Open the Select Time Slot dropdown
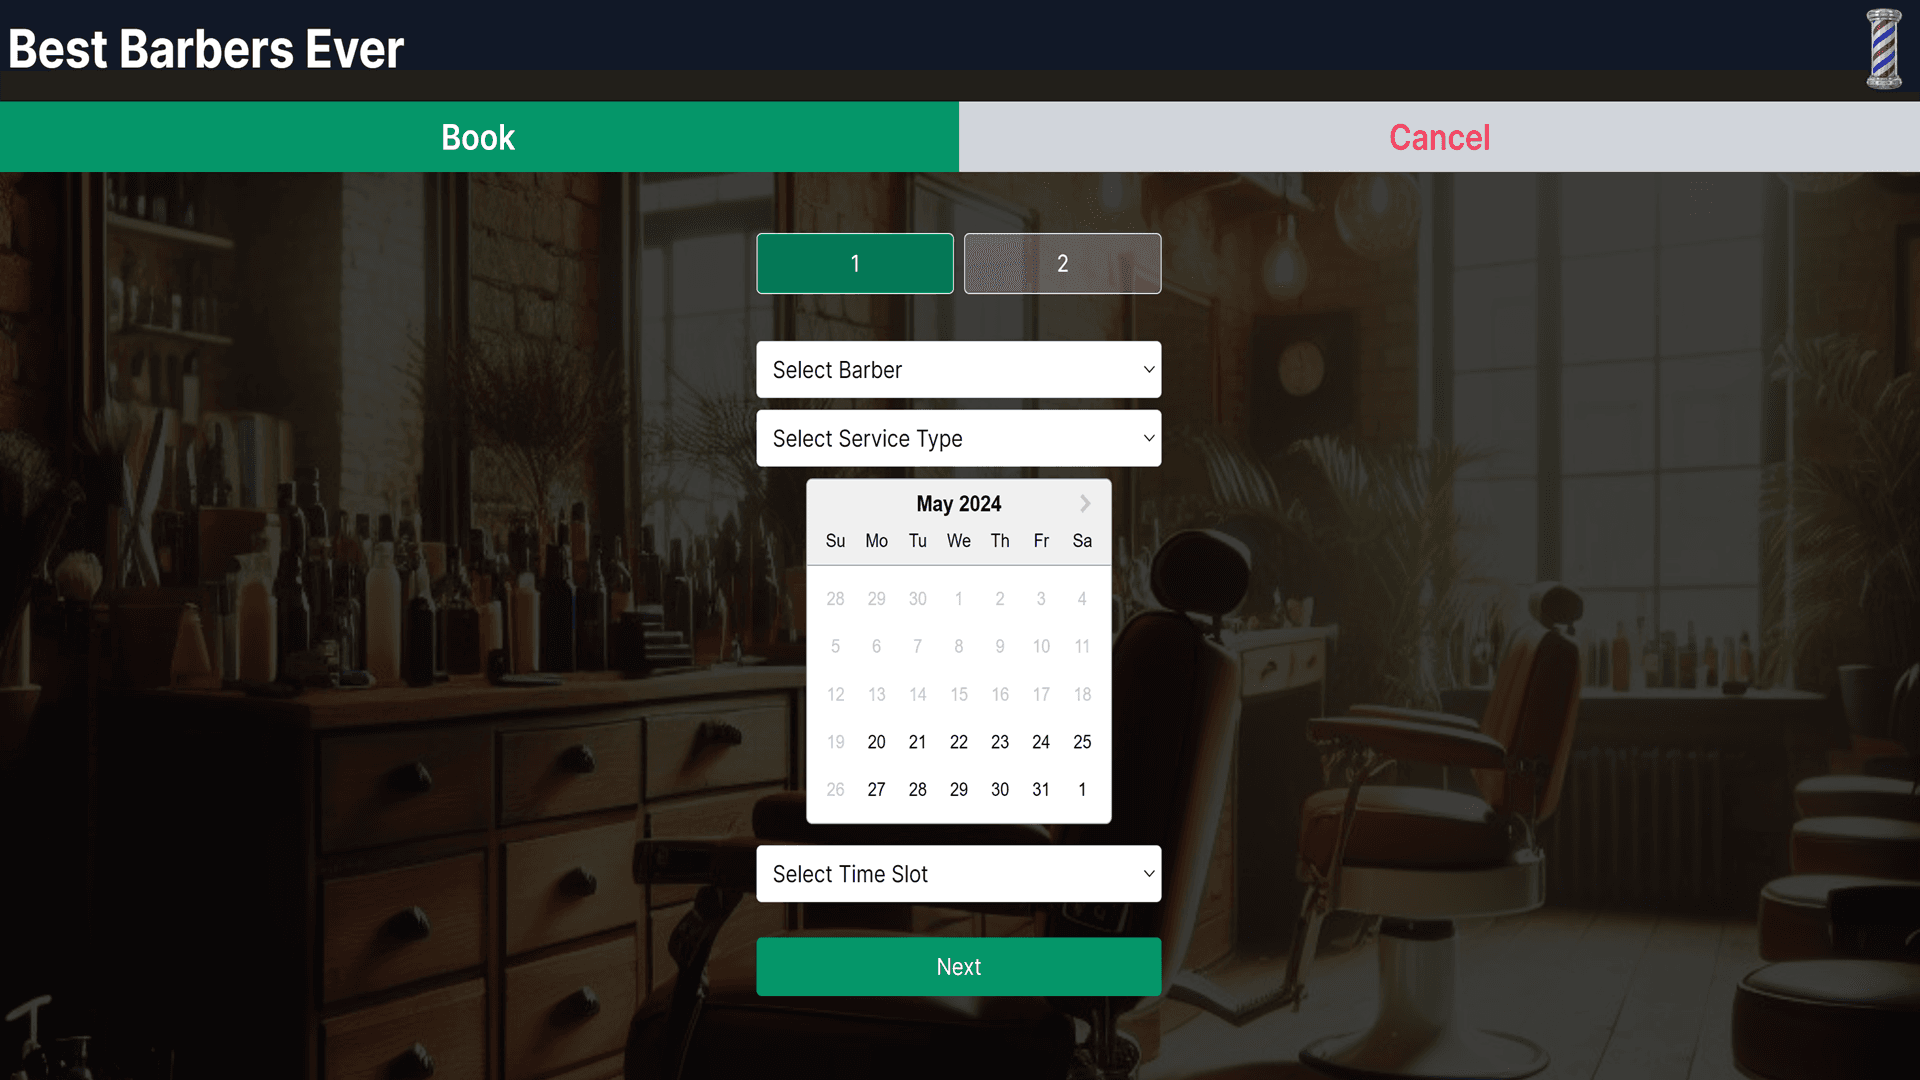1920x1080 pixels. coord(959,873)
